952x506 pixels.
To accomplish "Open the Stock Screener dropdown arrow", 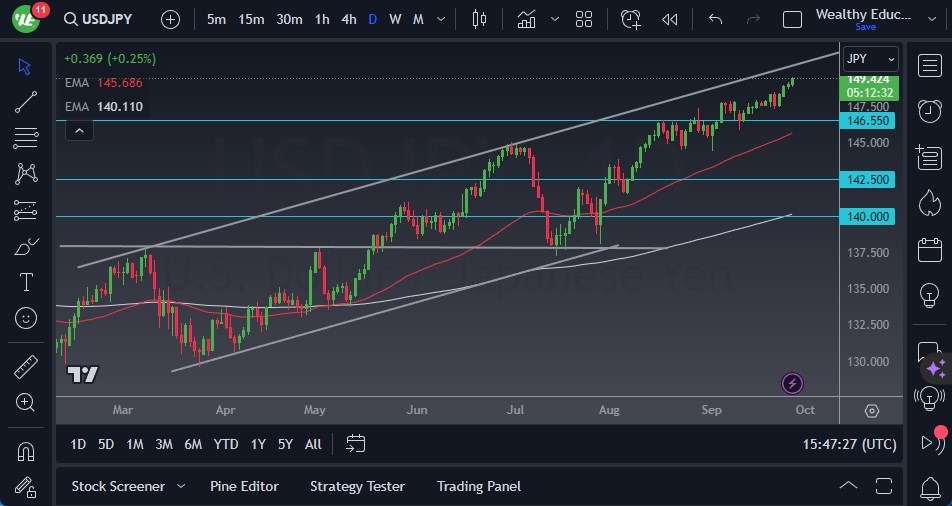I will tap(181, 486).
